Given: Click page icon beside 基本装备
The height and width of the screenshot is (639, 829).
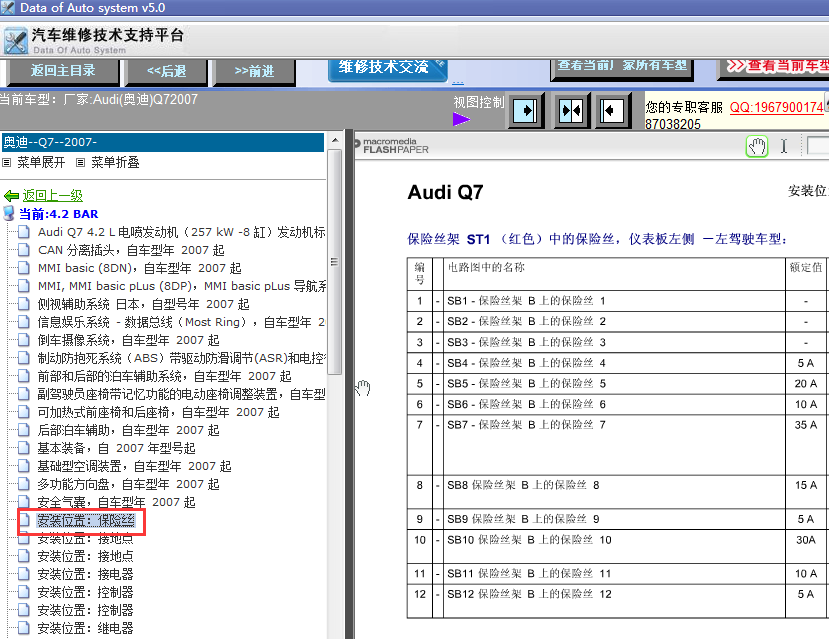Looking at the screenshot, I should [24, 447].
